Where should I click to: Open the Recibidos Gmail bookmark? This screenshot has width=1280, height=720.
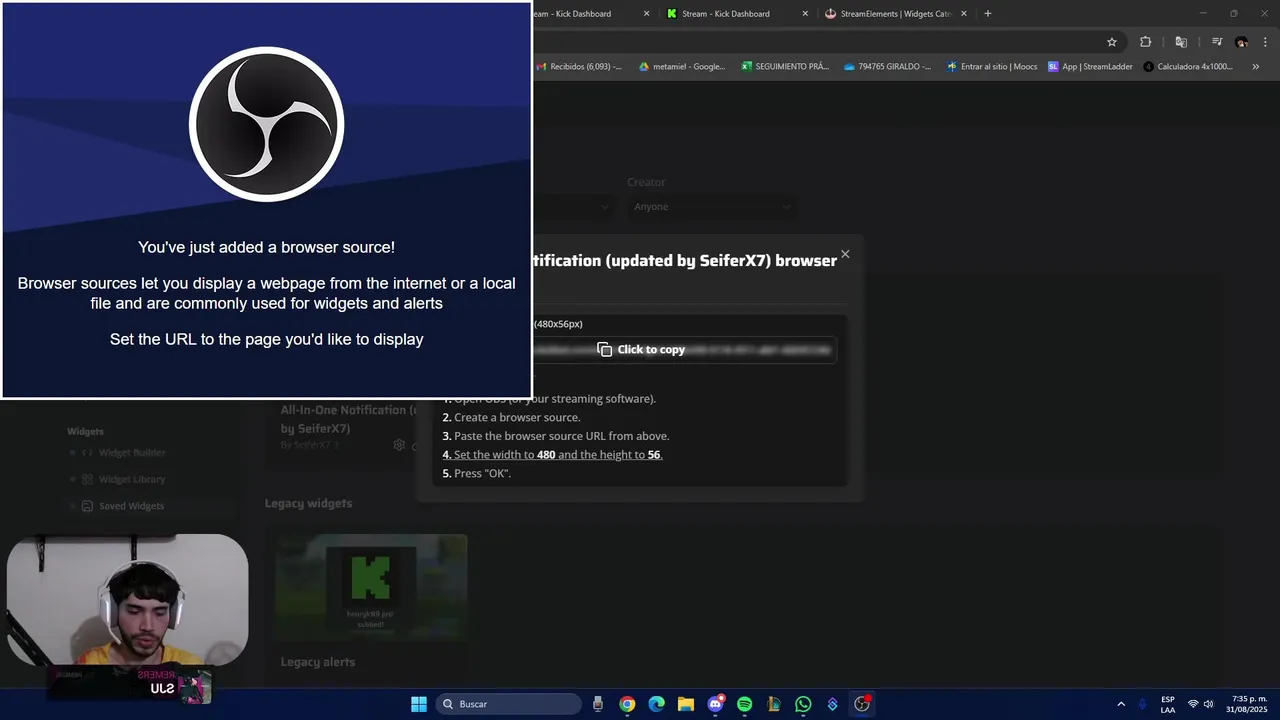click(579, 67)
